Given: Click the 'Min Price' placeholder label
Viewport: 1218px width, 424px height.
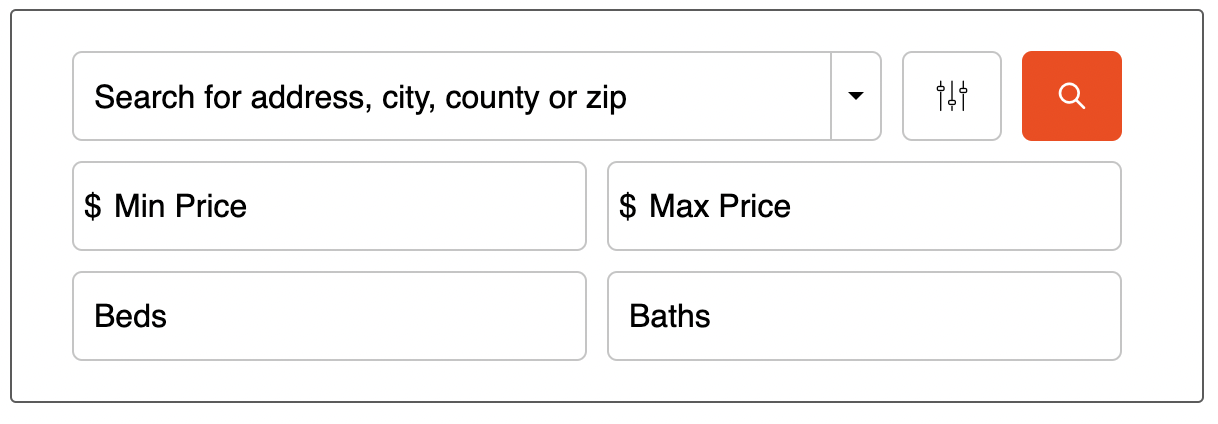Looking at the screenshot, I should pyautogui.click(x=181, y=207).
